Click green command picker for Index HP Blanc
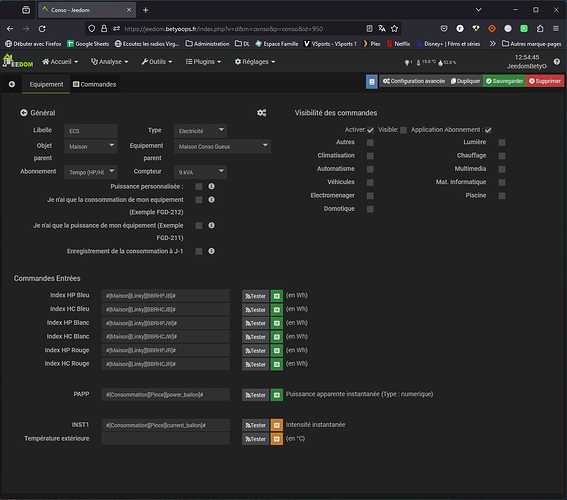 click(x=277, y=323)
